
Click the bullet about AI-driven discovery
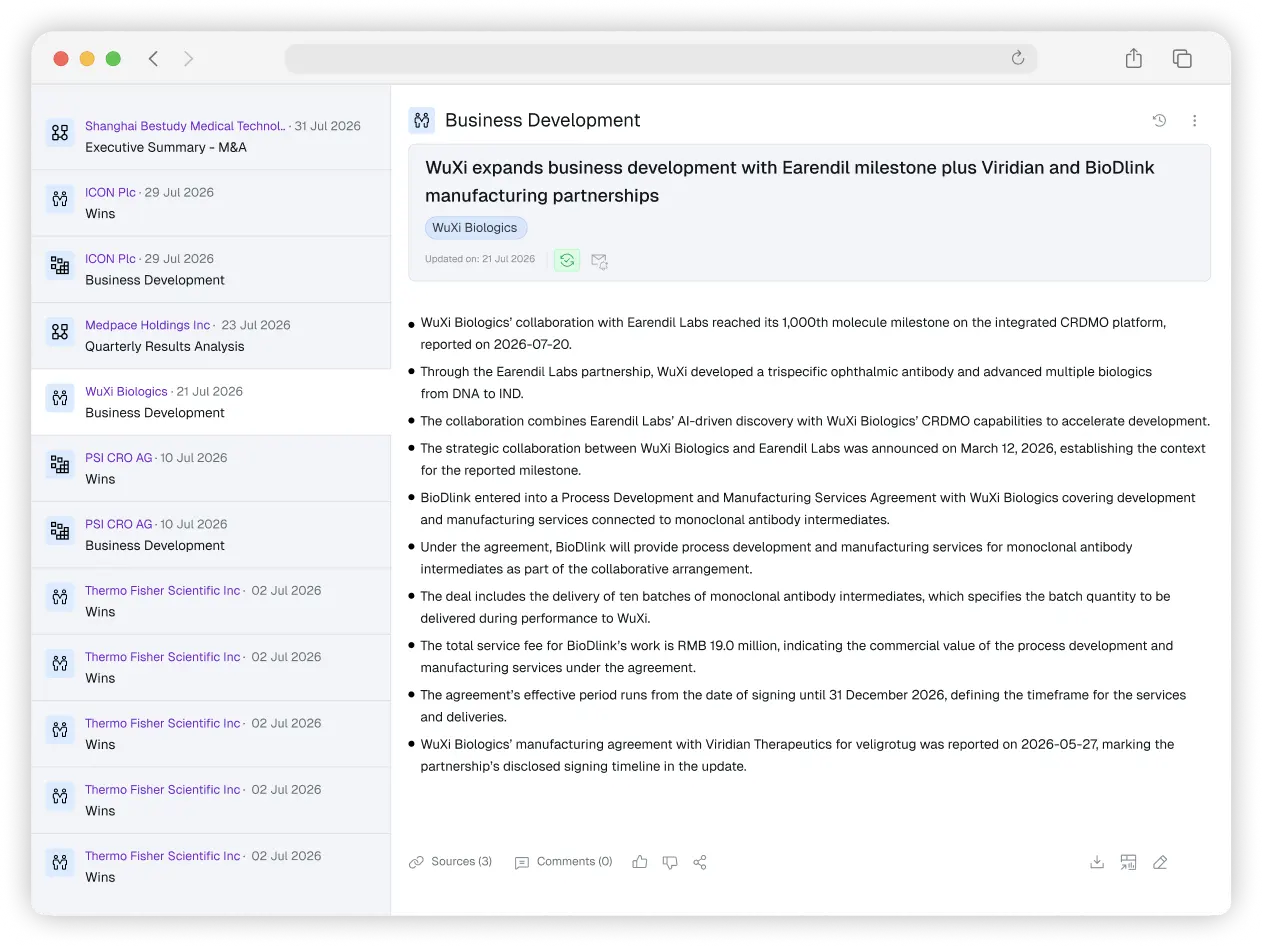[x=815, y=421]
